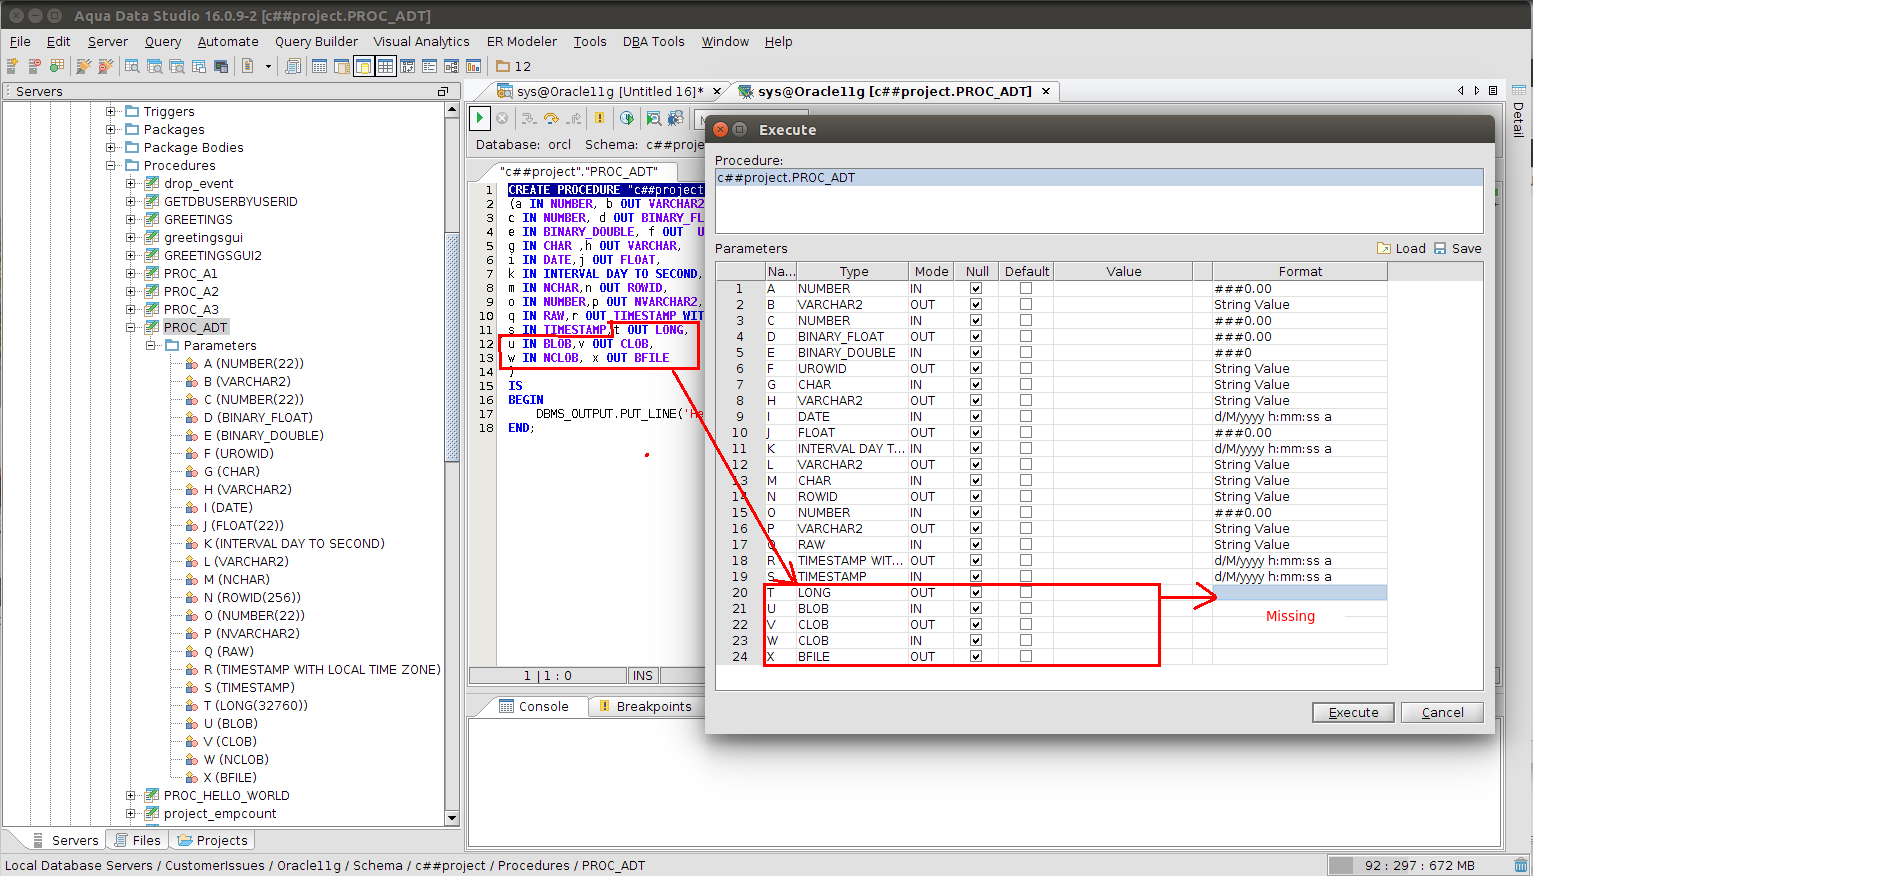Switch to the Files tab at bottom left
The image size is (1902, 876).
137,840
